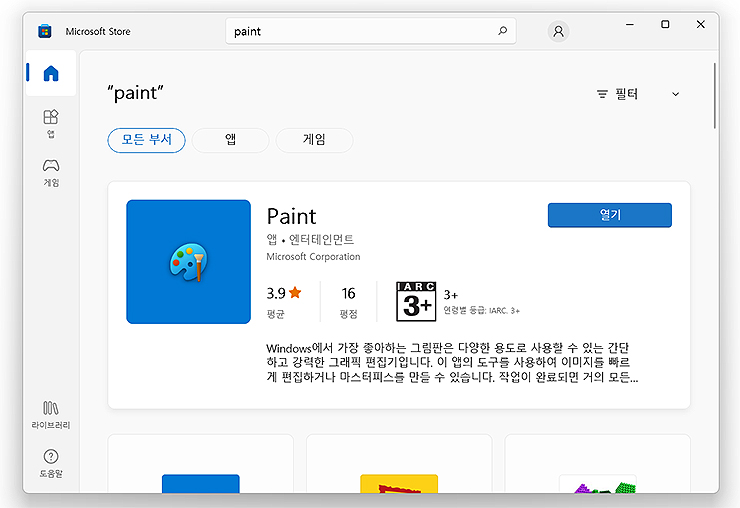Click the 3.9 average rating value
Screen dimensions: 740x508
[x=276, y=293]
